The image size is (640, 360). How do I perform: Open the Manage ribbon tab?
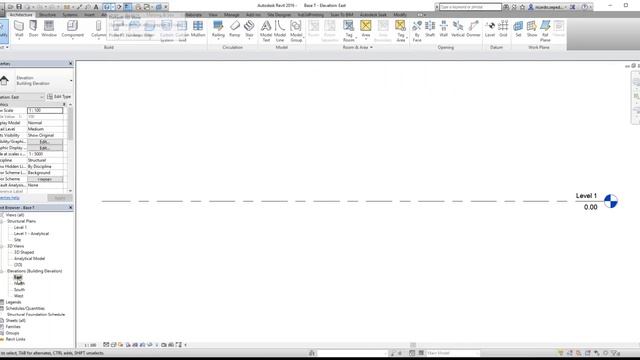tap(231, 15)
